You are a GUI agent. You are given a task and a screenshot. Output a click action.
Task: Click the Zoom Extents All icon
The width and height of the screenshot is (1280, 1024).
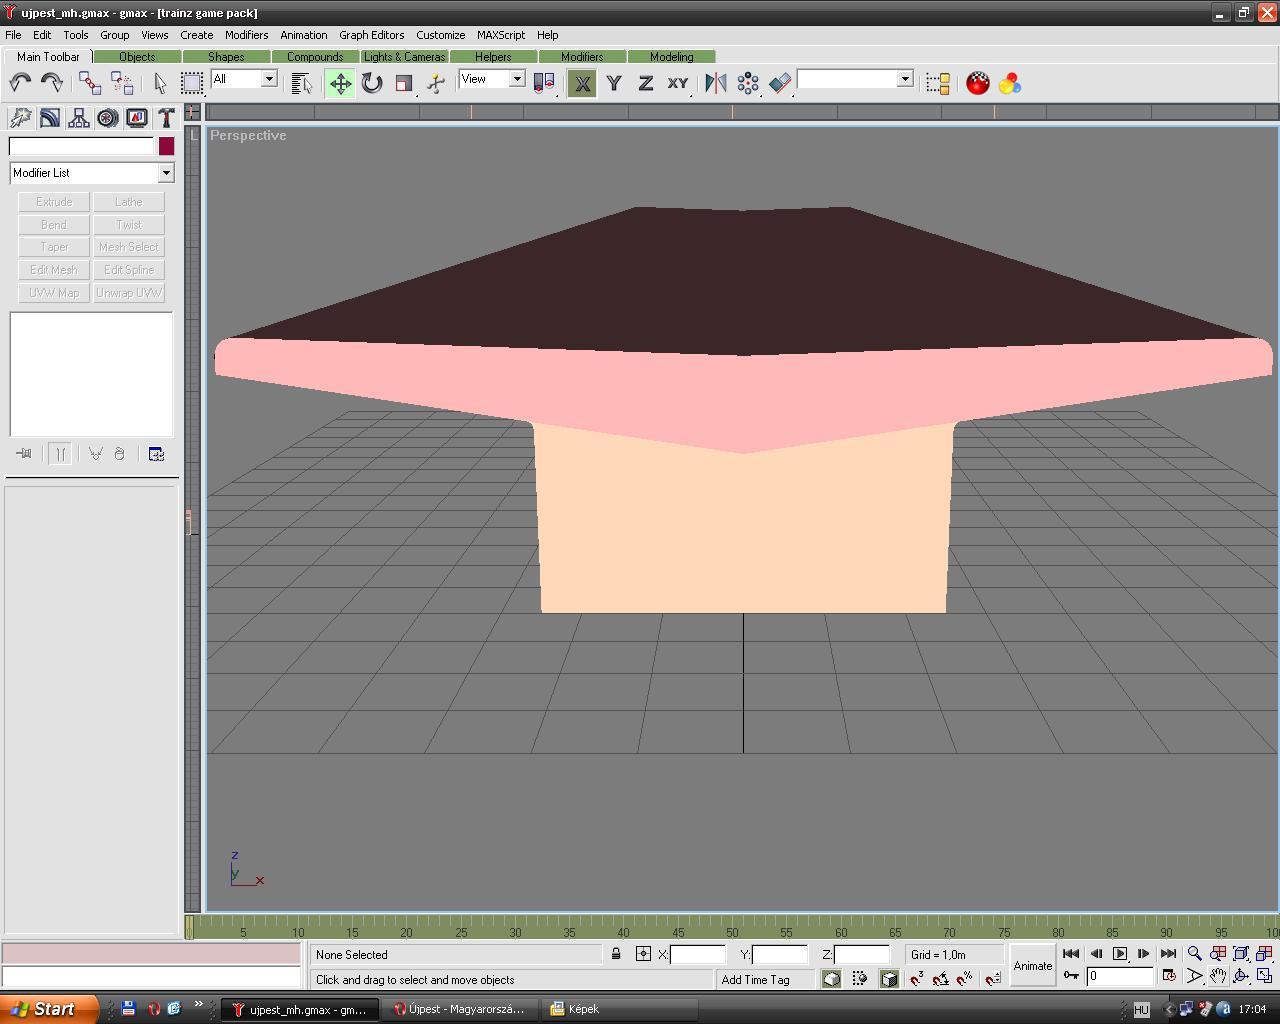pyautogui.click(x=1264, y=954)
